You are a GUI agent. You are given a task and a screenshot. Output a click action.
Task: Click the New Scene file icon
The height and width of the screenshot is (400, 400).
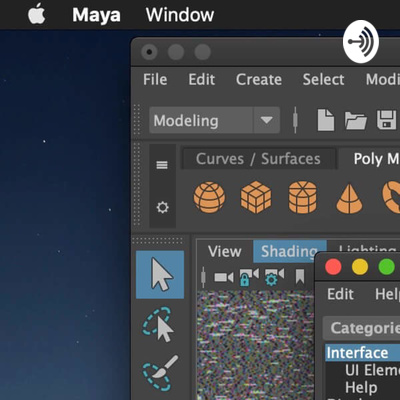pos(326,120)
